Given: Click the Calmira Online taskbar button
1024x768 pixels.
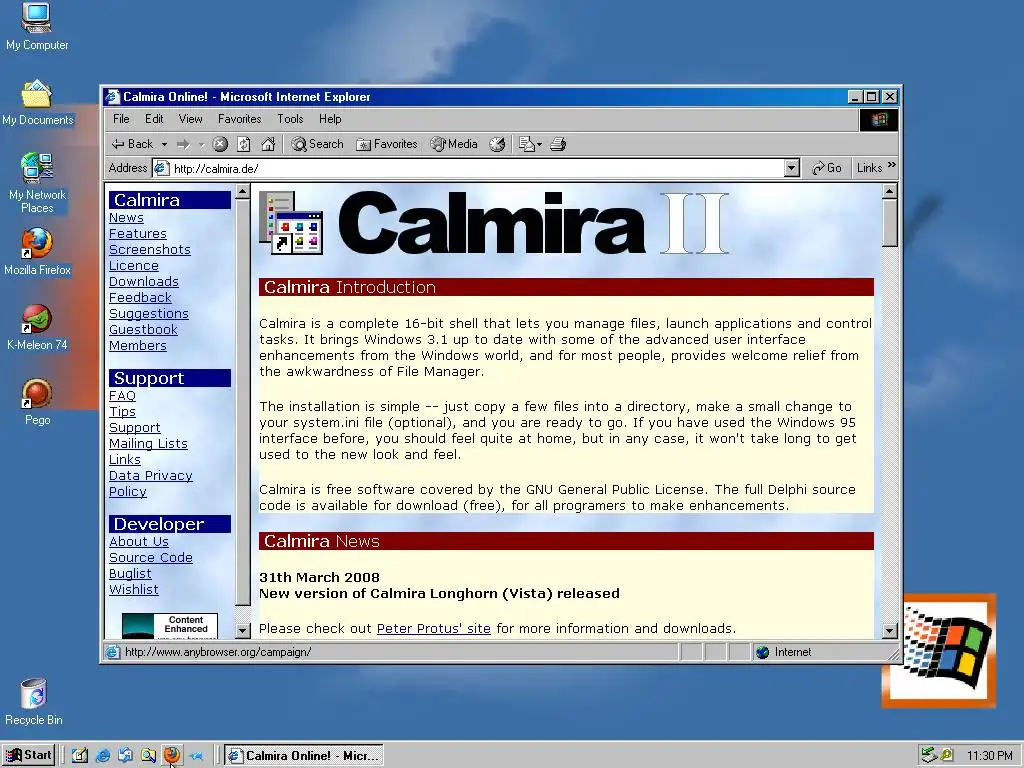Looking at the screenshot, I should coord(304,756).
